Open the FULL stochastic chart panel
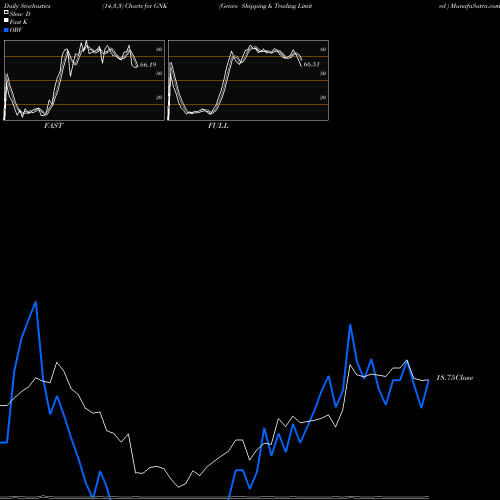 click(248, 80)
